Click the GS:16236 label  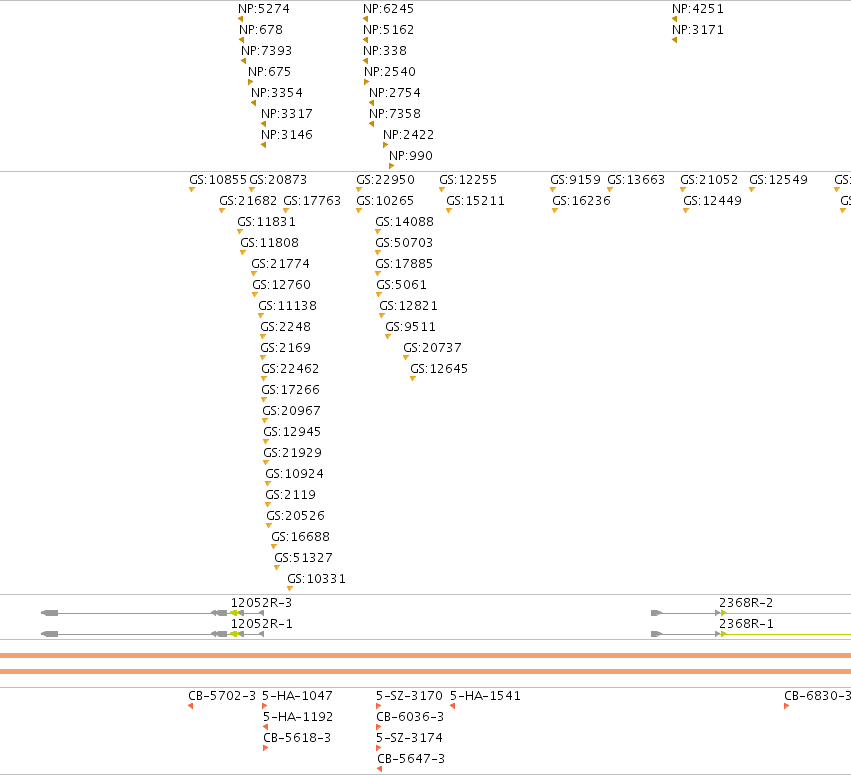click(x=581, y=201)
